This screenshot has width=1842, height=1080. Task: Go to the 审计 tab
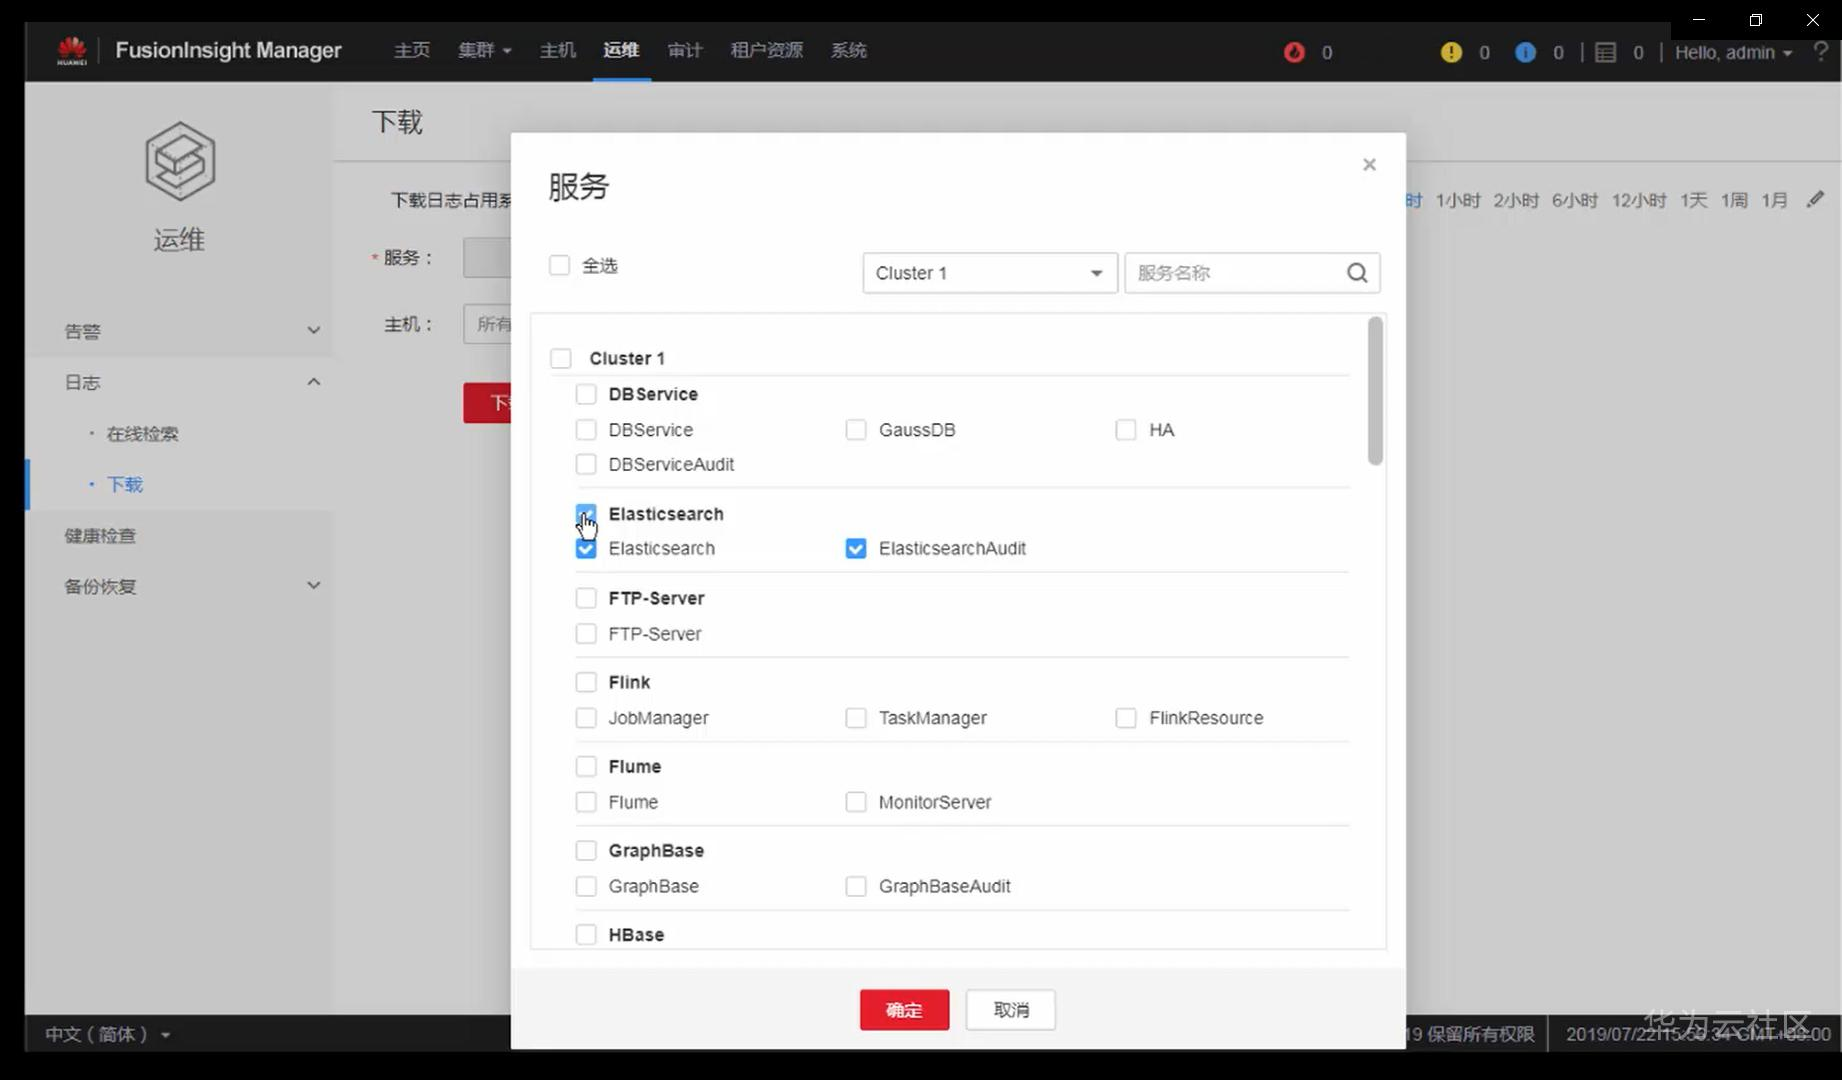(685, 50)
